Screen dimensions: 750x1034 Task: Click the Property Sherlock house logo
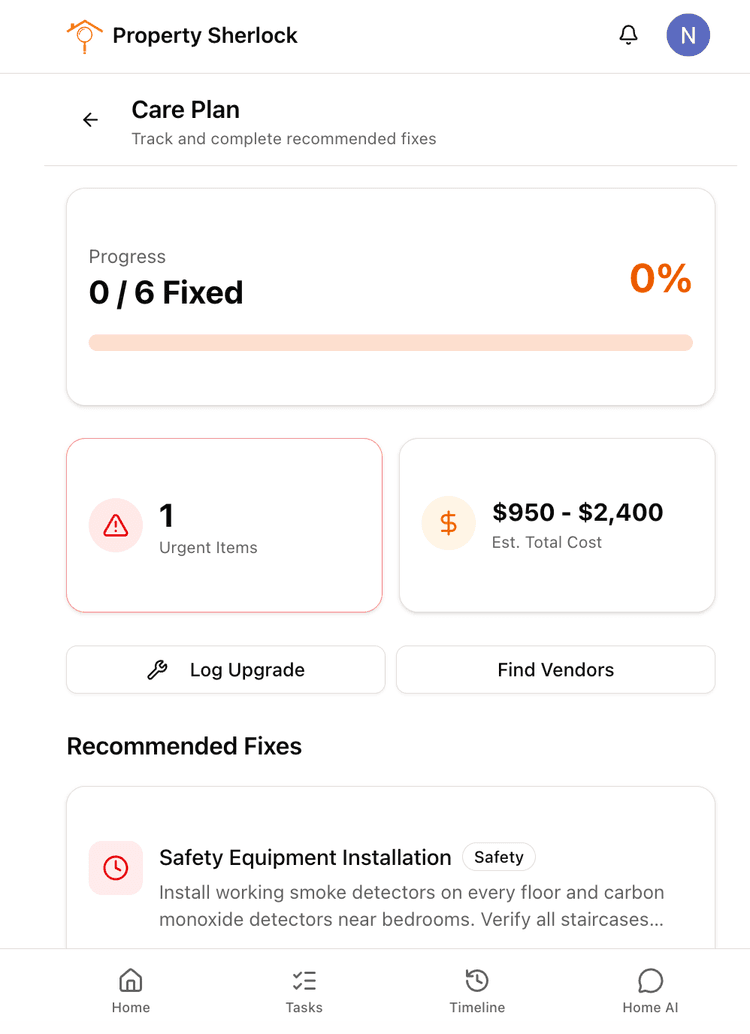click(84, 35)
